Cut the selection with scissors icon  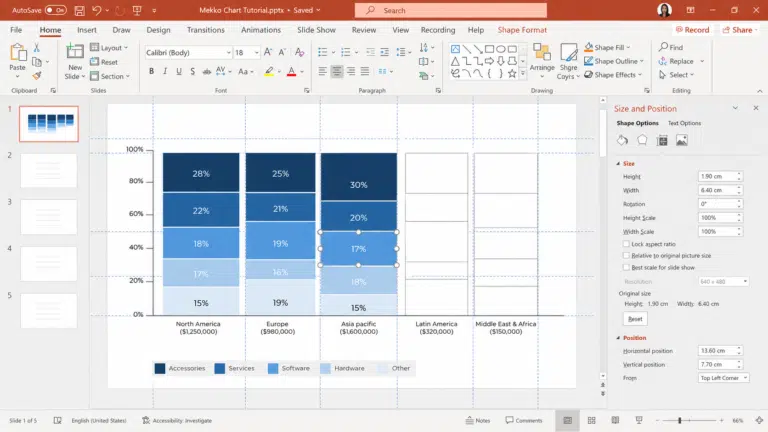[x=36, y=48]
